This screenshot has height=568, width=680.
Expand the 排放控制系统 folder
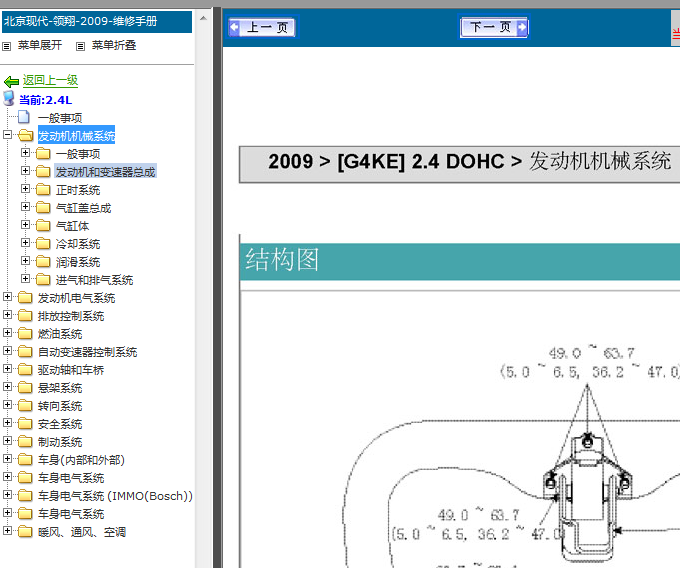[7, 314]
